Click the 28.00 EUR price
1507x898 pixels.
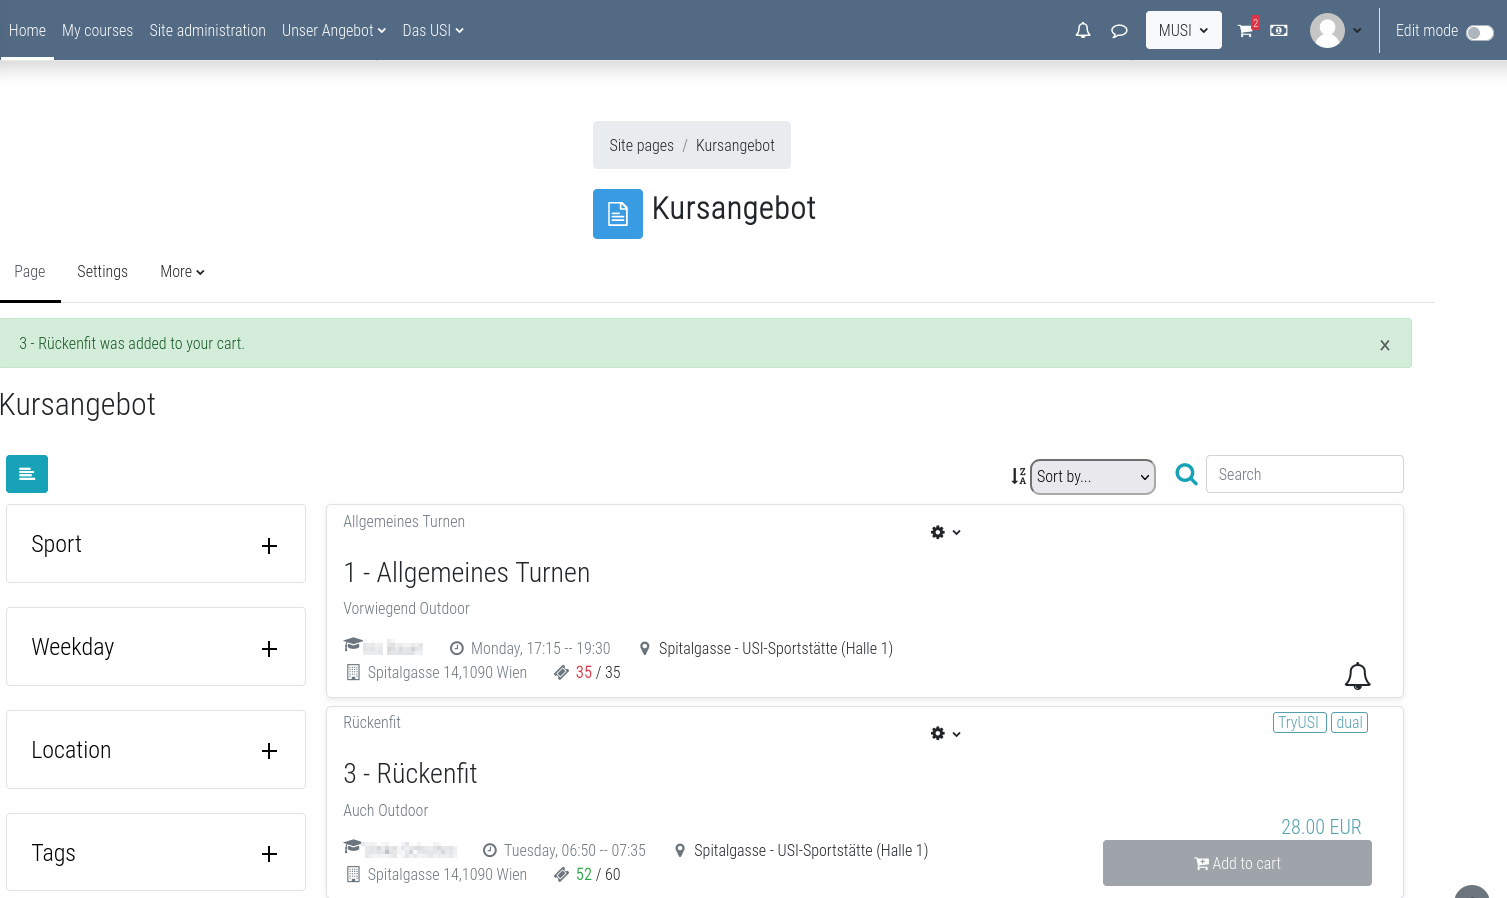coord(1321,827)
